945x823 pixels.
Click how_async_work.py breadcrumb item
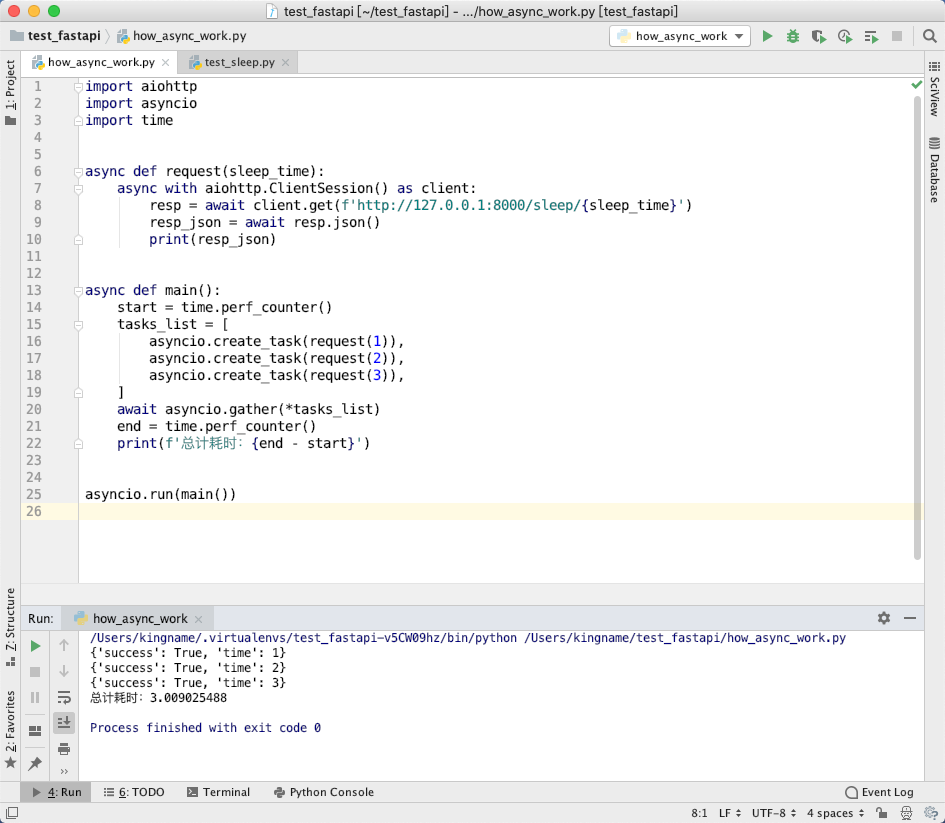pyautogui.click(x=181, y=36)
